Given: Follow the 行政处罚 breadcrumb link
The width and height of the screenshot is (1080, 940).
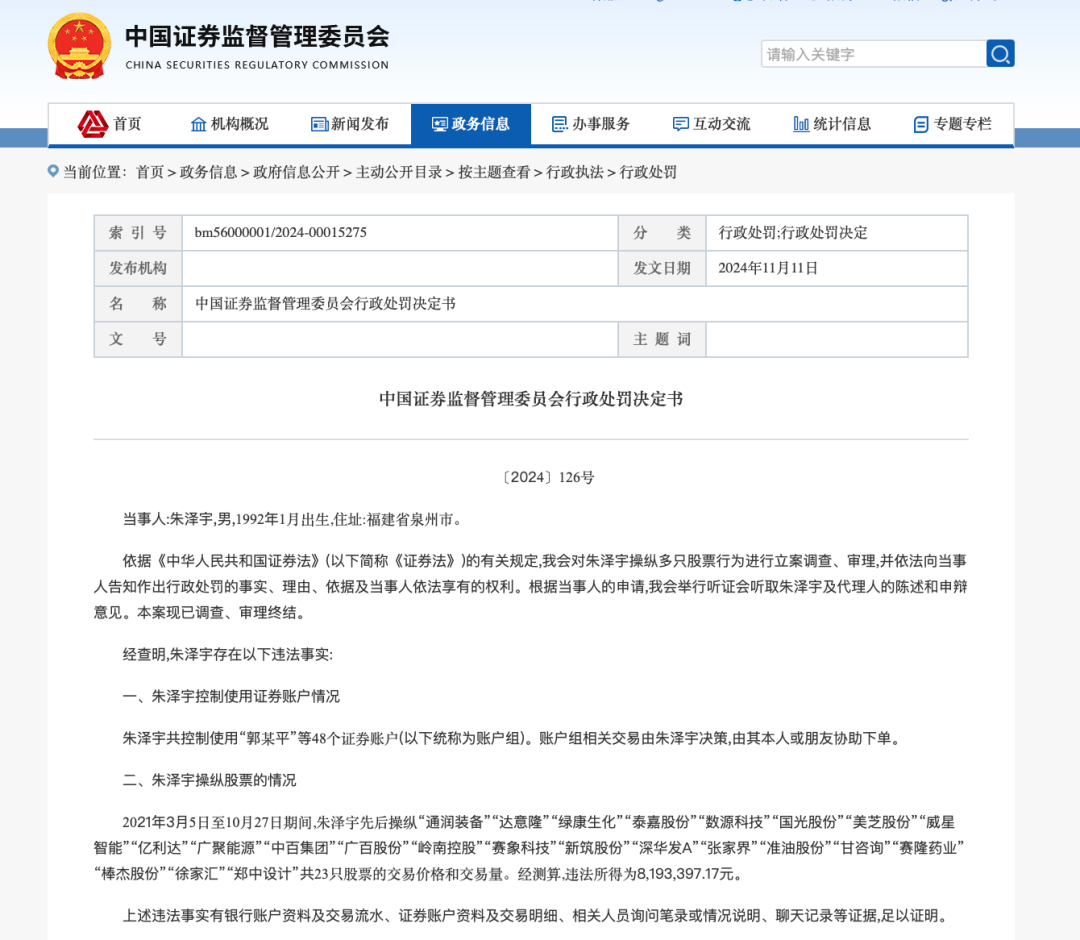Looking at the screenshot, I should (648, 172).
